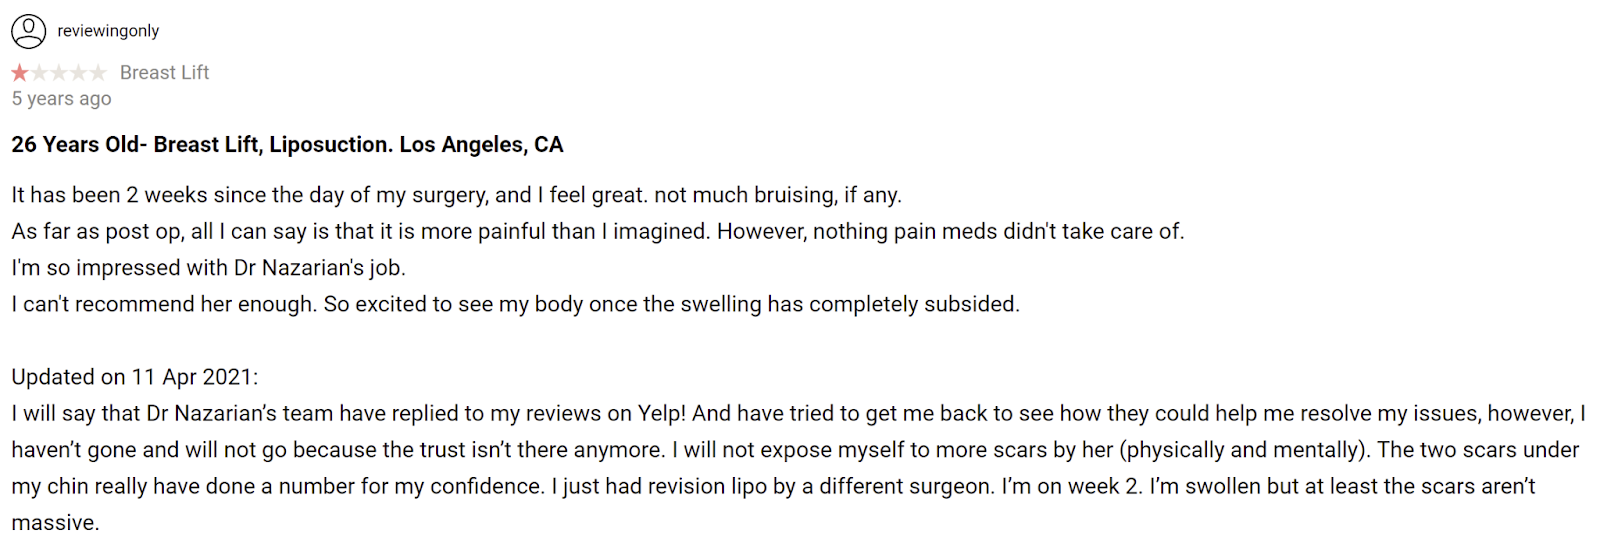1600x541 pixels.
Task: Click the "Updated on 11 Apr 2021" heading
Action: pos(134,377)
